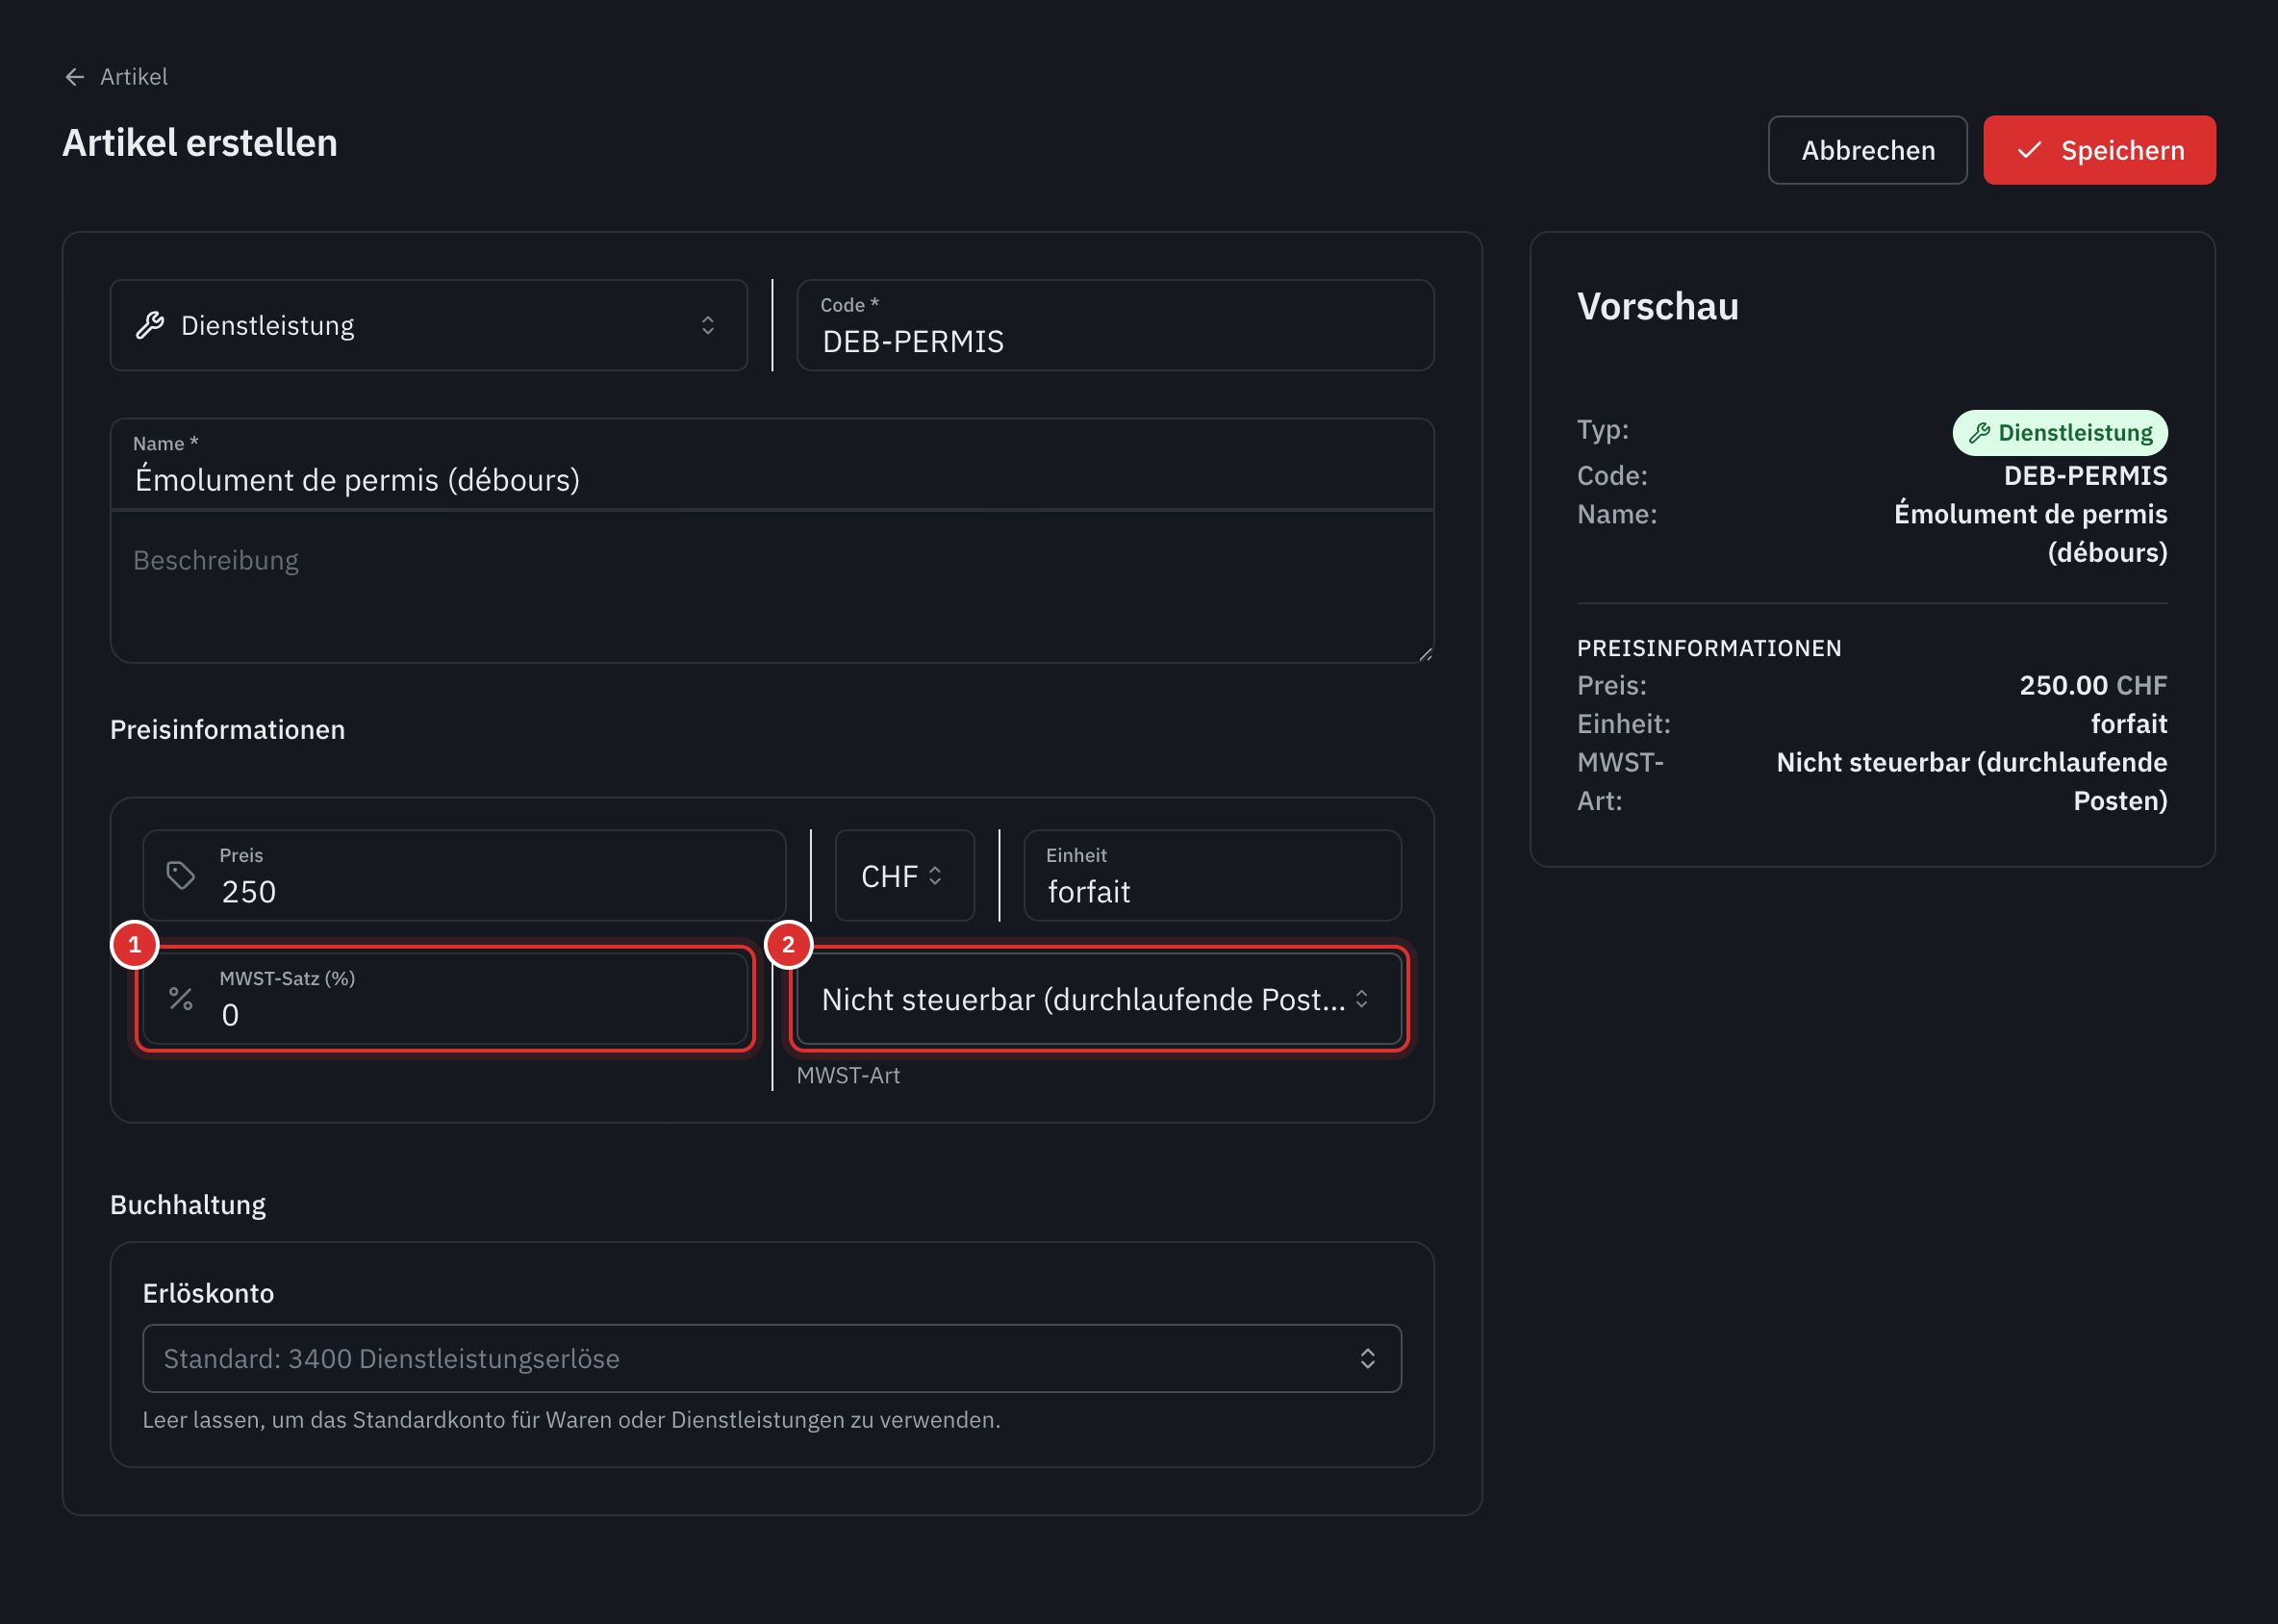
Task: Click the resize handle of Beschreibung textarea
Action: pos(1425,654)
